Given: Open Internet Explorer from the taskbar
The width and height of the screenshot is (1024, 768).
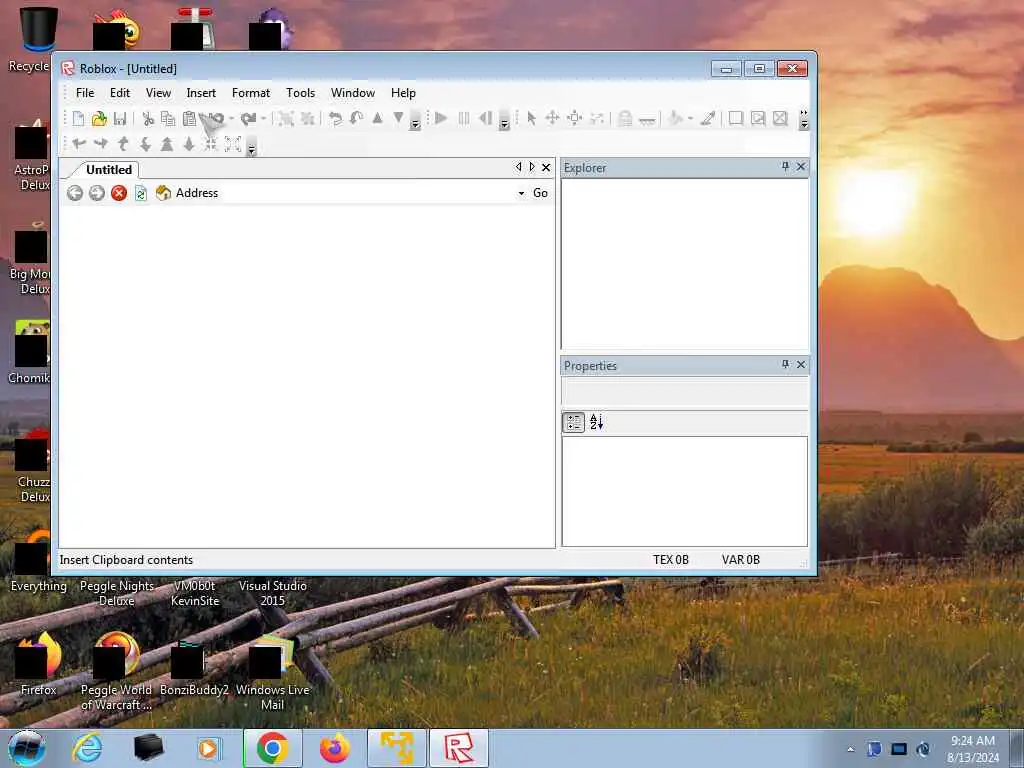Looking at the screenshot, I should click(x=88, y=748).
